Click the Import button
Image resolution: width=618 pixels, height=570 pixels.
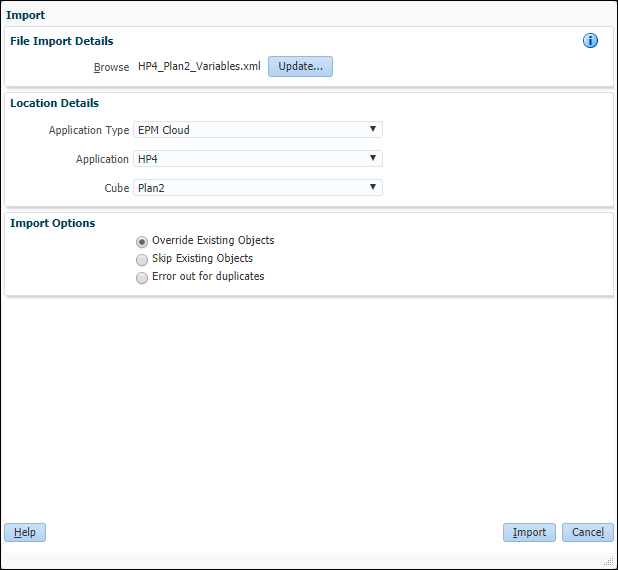click(529, 533)
